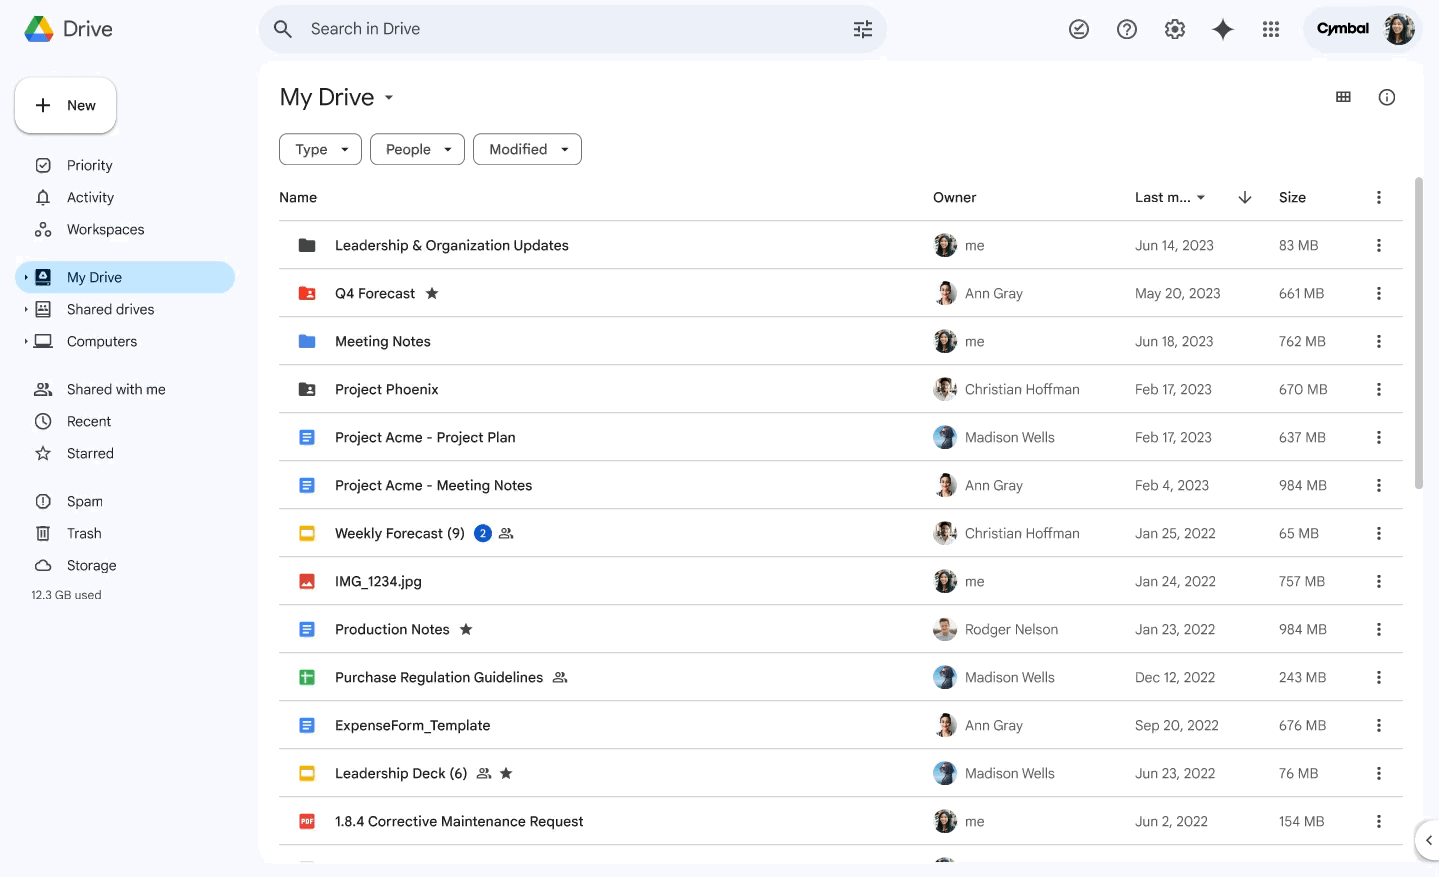Open the three-dot menu for Project Phoenix
The width and height of the screenshot is (1440, 880).
point(1379,389)
